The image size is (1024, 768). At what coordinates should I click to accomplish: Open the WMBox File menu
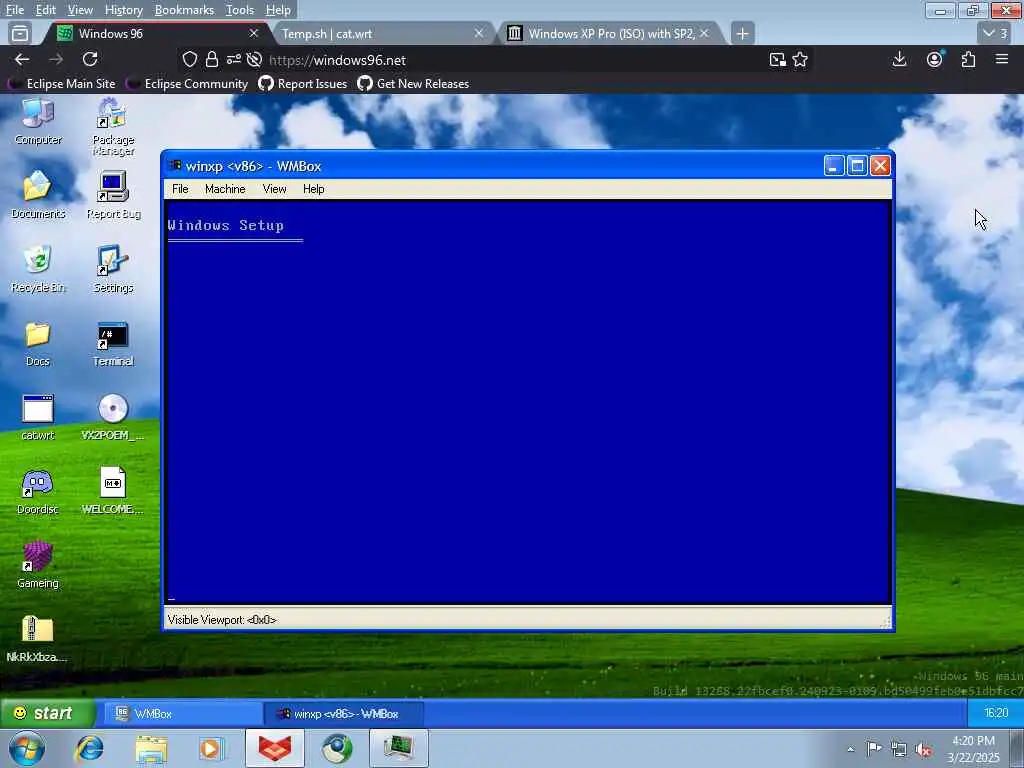180,189
